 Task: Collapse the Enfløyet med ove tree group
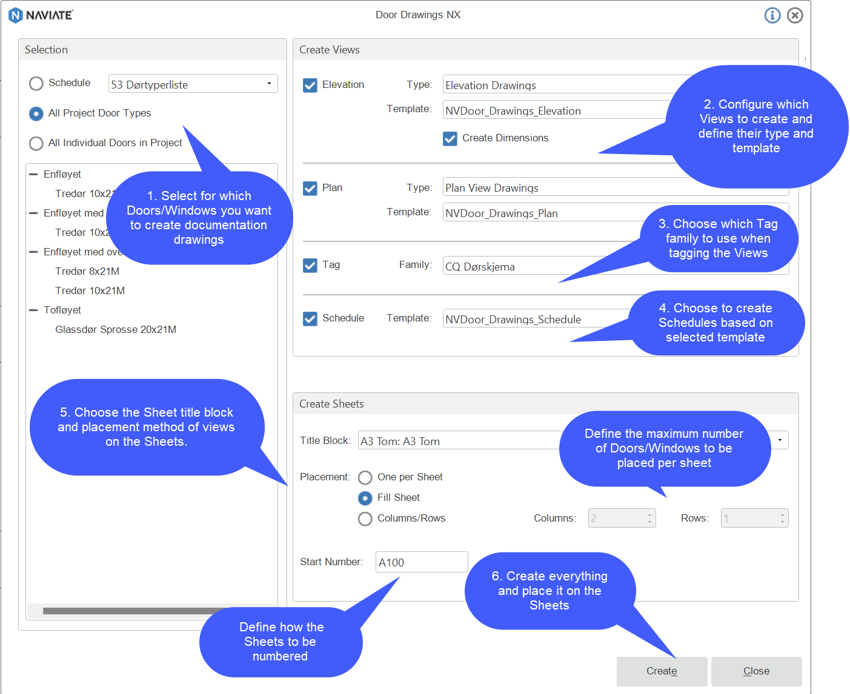pyautogui.click(x=34, y=252)
